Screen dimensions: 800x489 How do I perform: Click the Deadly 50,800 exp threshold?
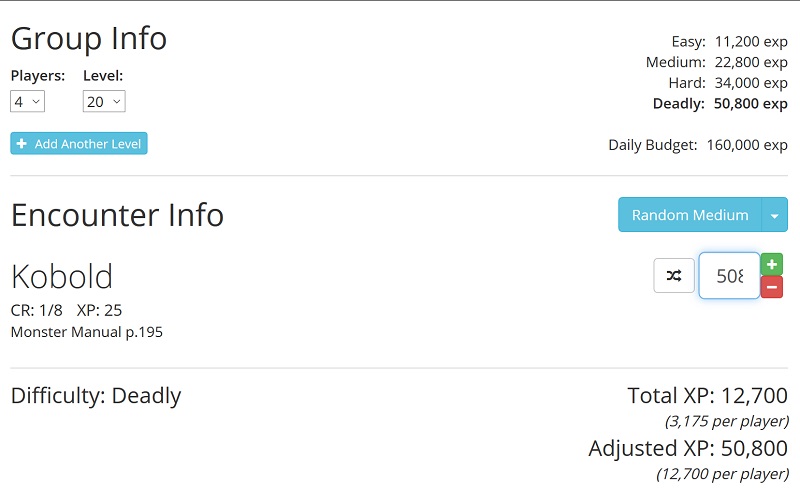click(720, 104)
